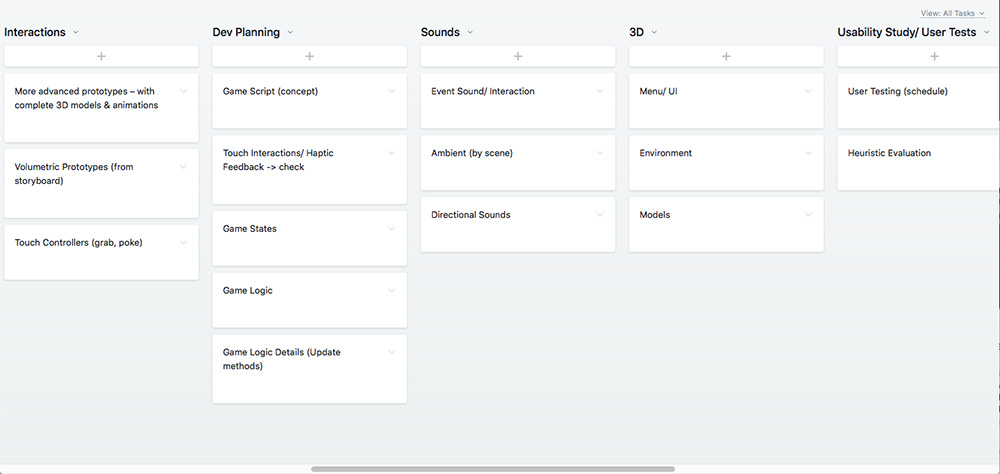The height and width of the screenshot is (474, 1000).
Task: Open the chevron on Game Script card
Action: tap(392, 91)
